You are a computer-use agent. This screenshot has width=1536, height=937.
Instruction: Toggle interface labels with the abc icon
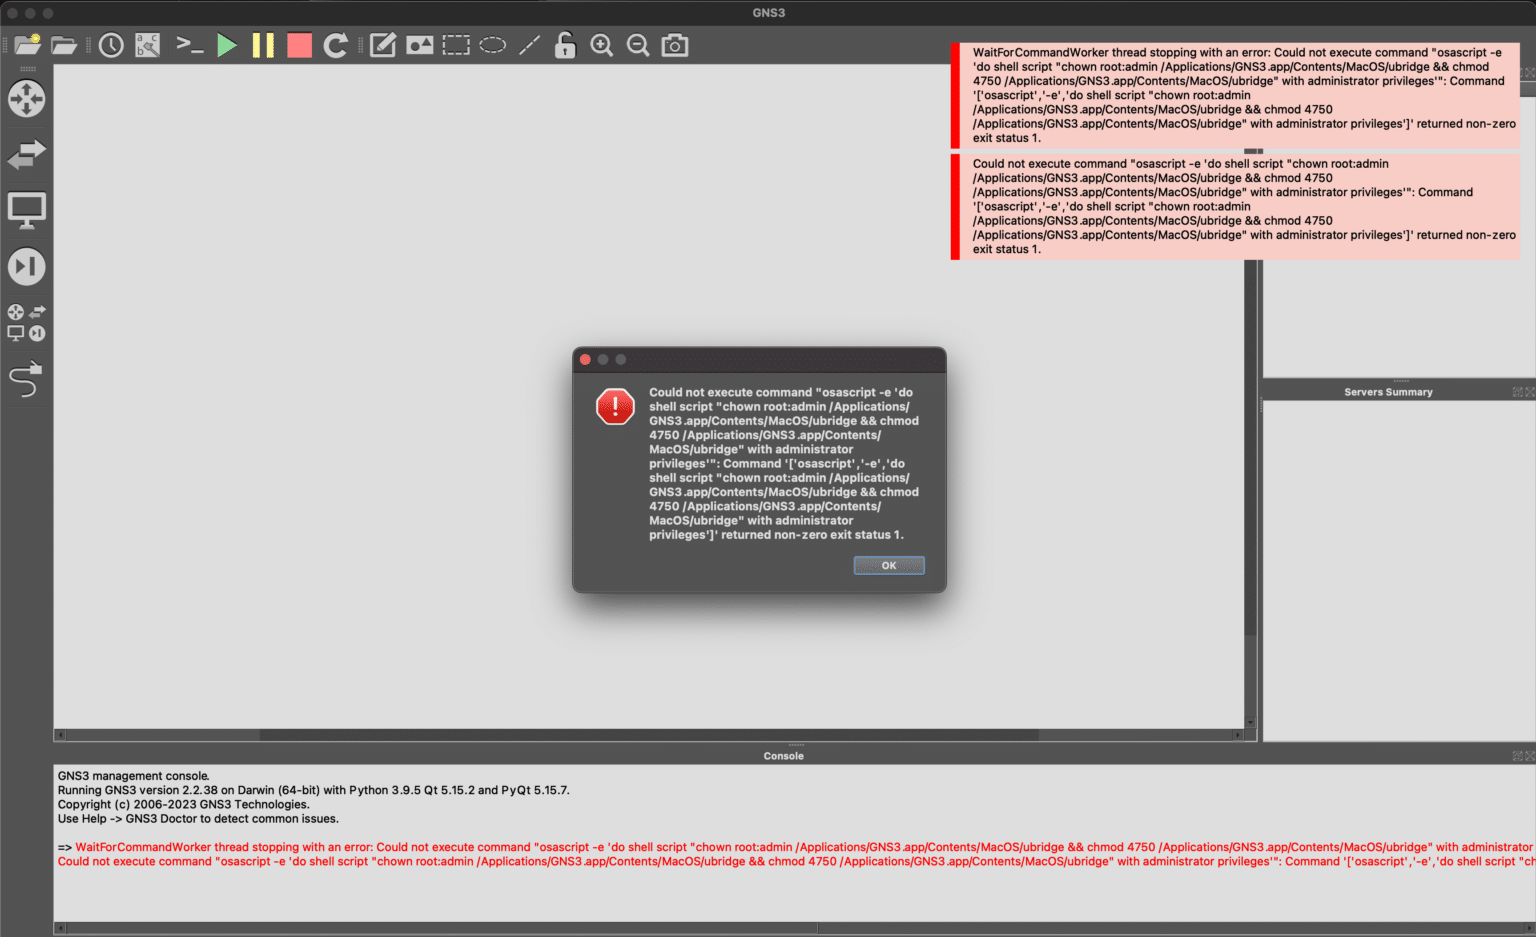click(147, 44)
